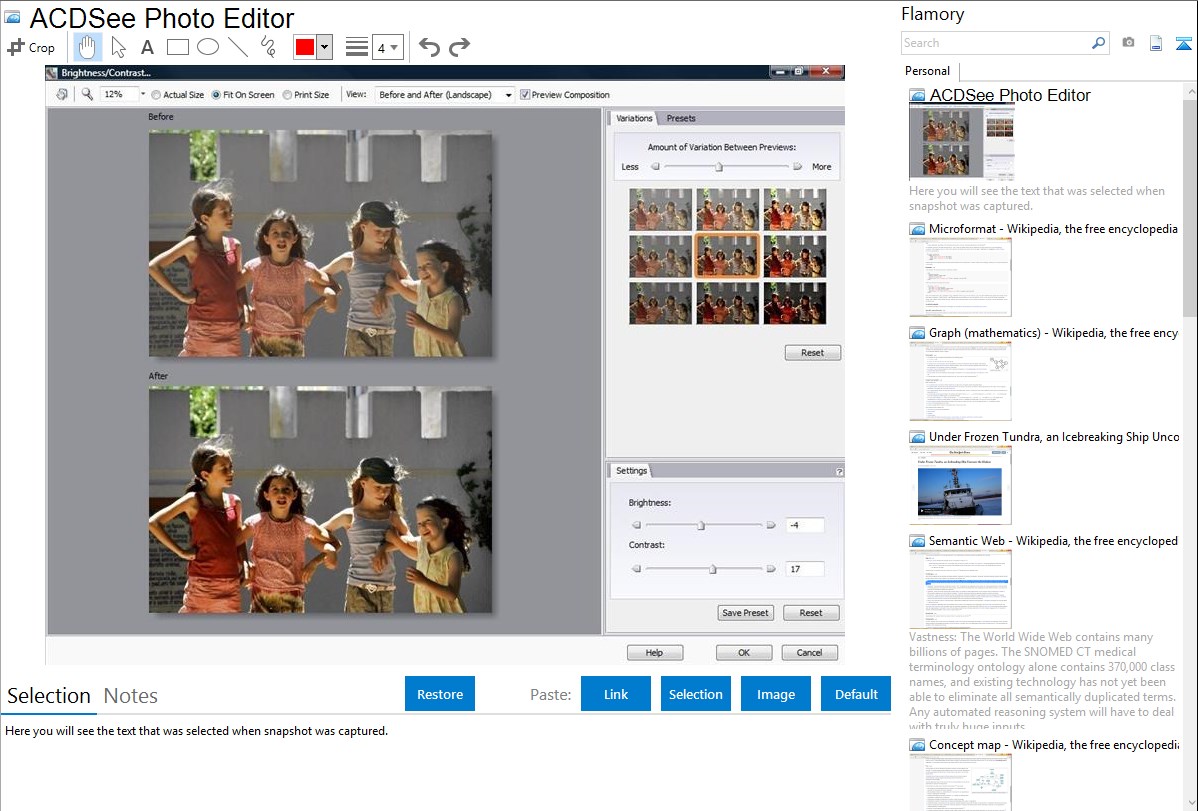Toggle the Preview Composition checkbox
The image size is (1198, 811).
[525, 95]
